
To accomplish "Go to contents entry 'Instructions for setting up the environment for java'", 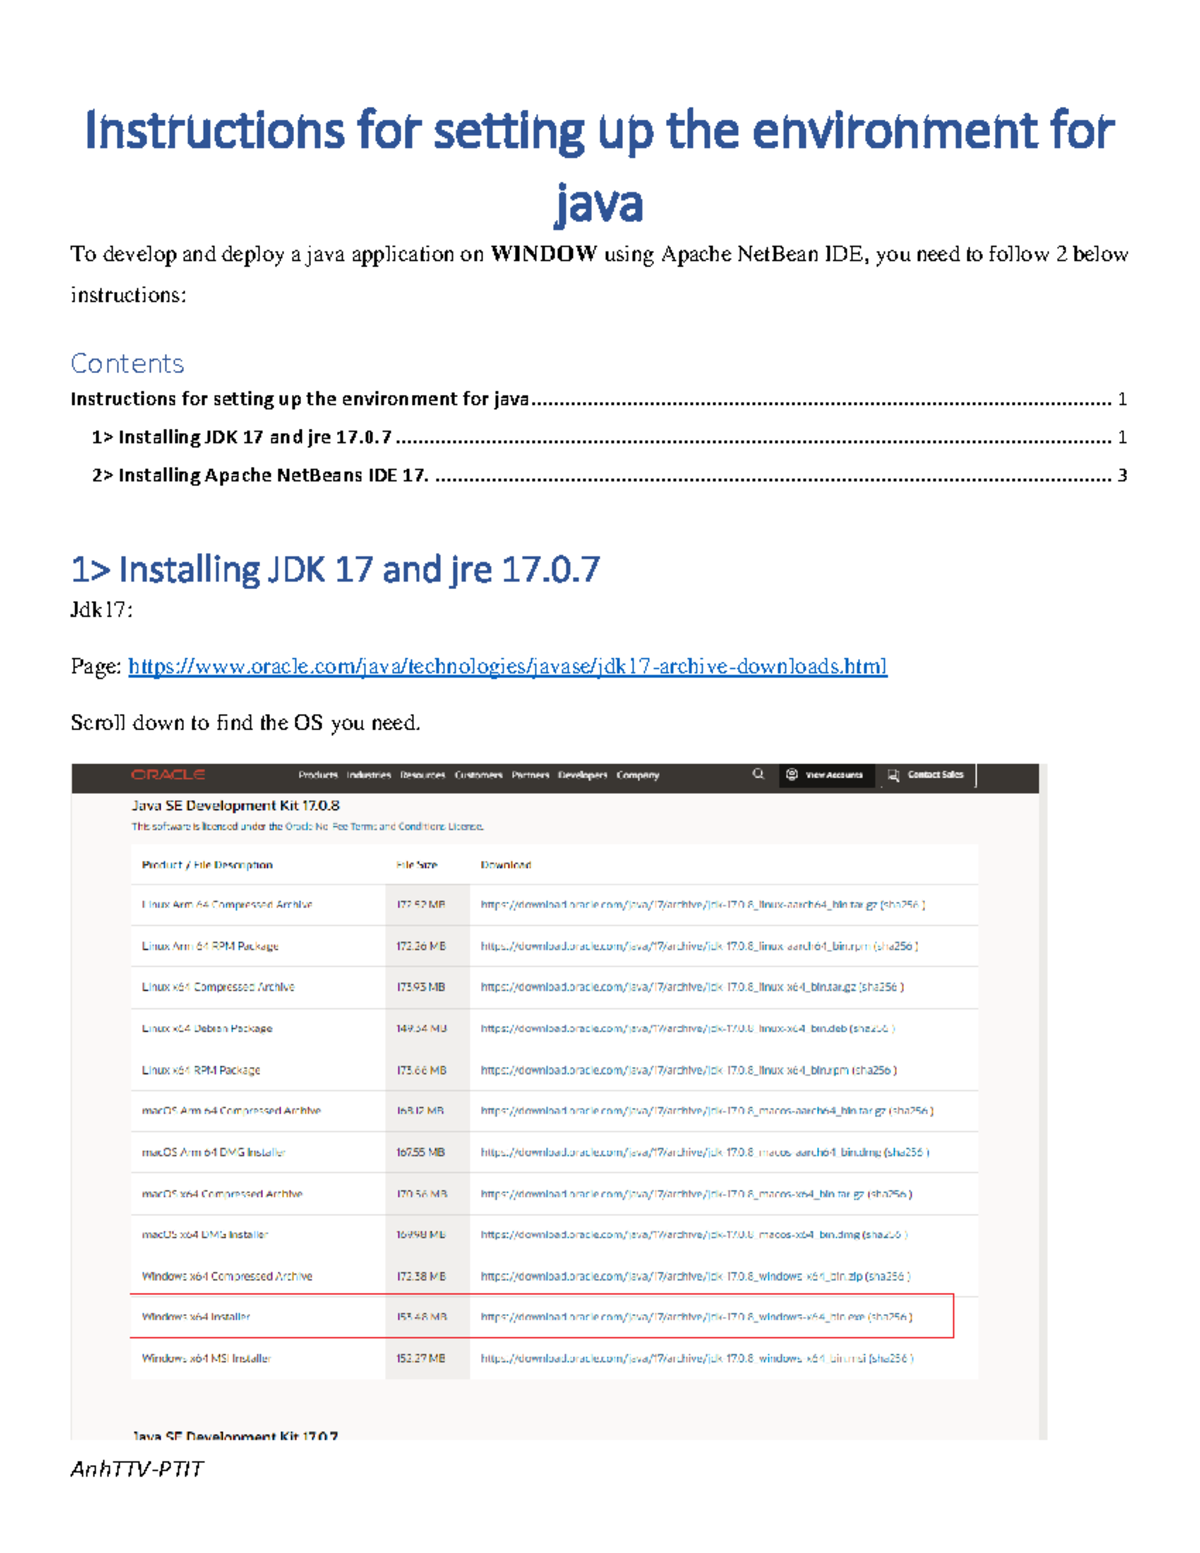I will 599,399.
